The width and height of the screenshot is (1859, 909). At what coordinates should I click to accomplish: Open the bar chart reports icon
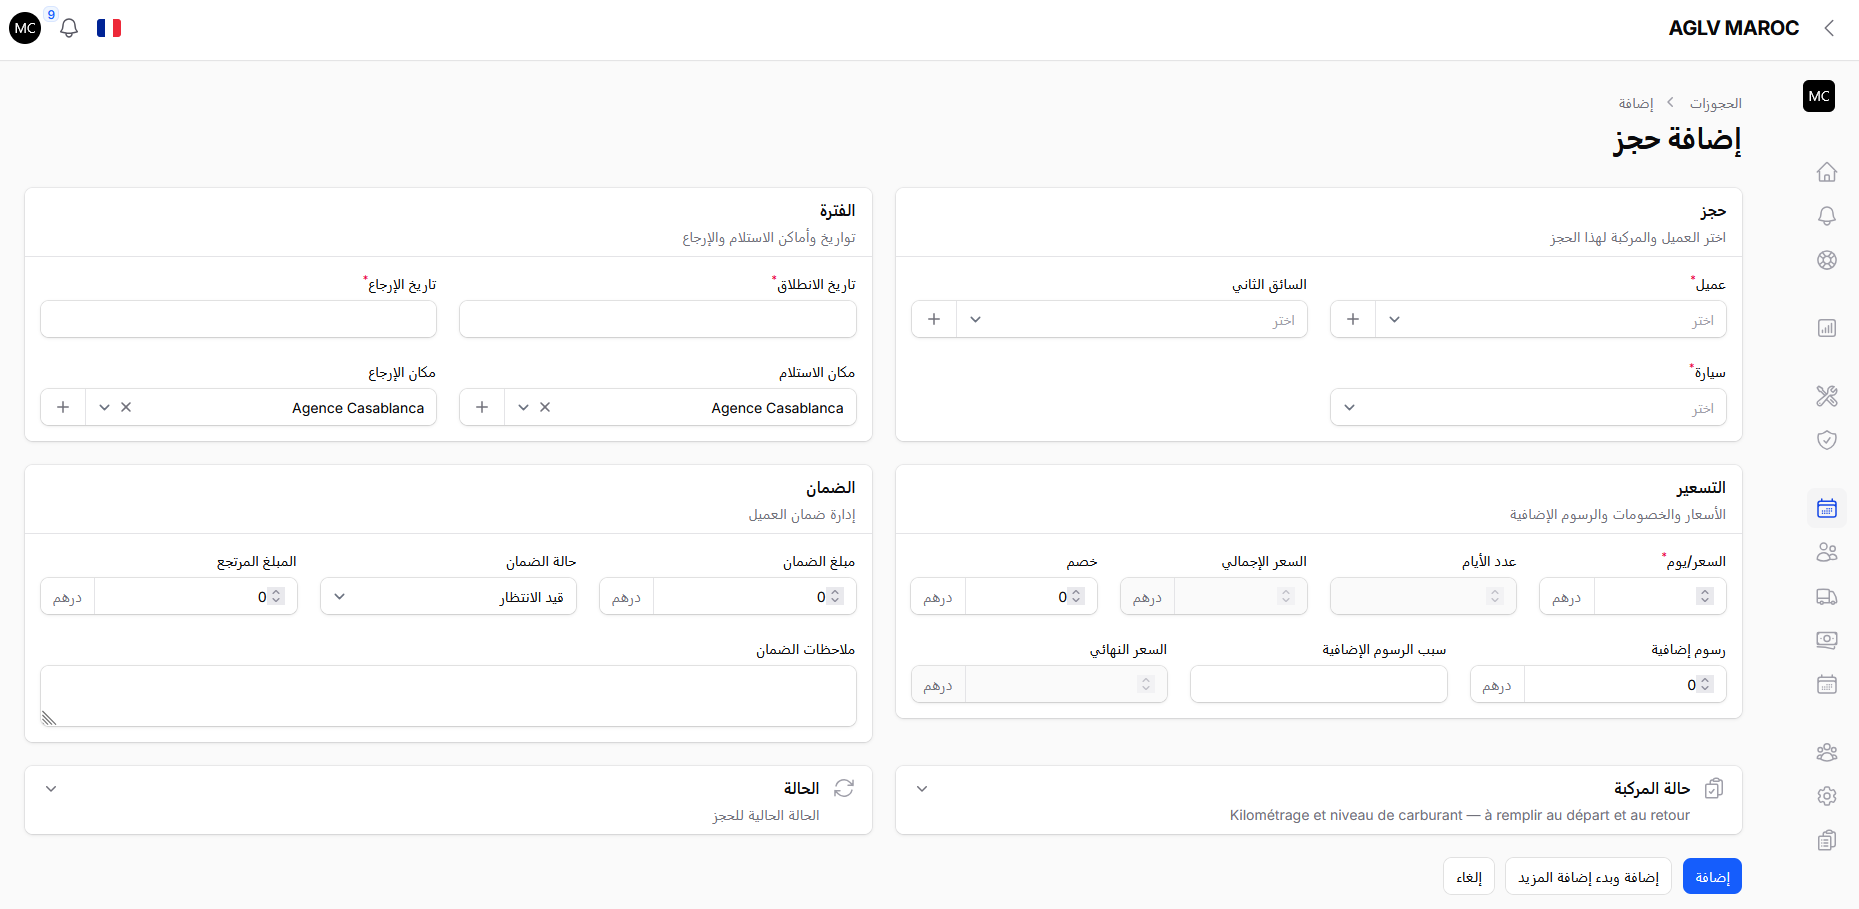(1826, 328)
